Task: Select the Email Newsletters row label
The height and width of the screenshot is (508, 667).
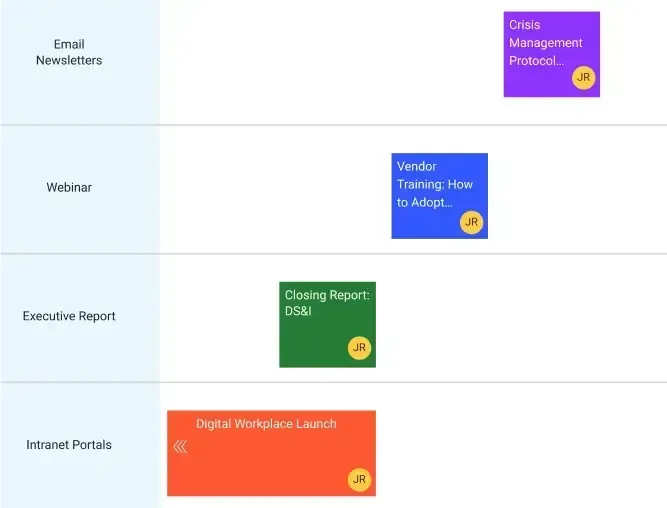Action: 69,52
